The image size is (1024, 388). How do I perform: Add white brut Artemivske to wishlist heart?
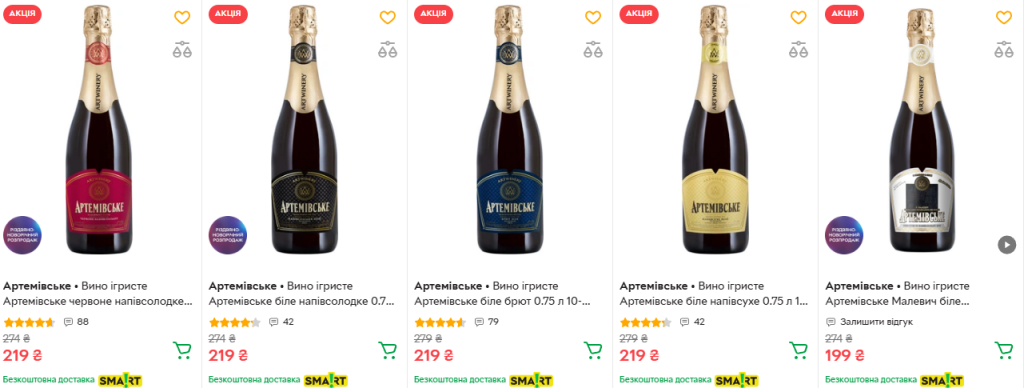(593, 18)
